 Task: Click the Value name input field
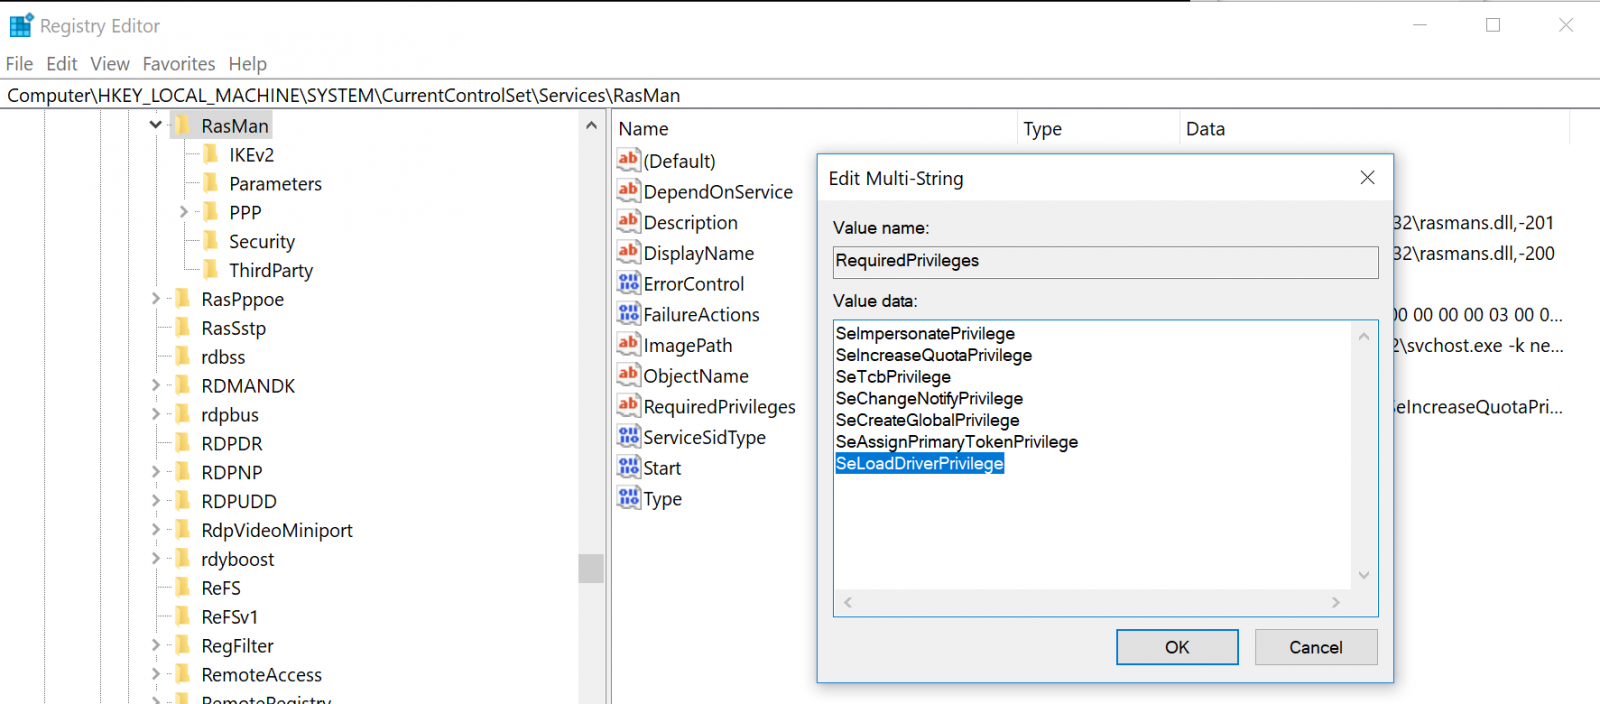coord(1104,262)
